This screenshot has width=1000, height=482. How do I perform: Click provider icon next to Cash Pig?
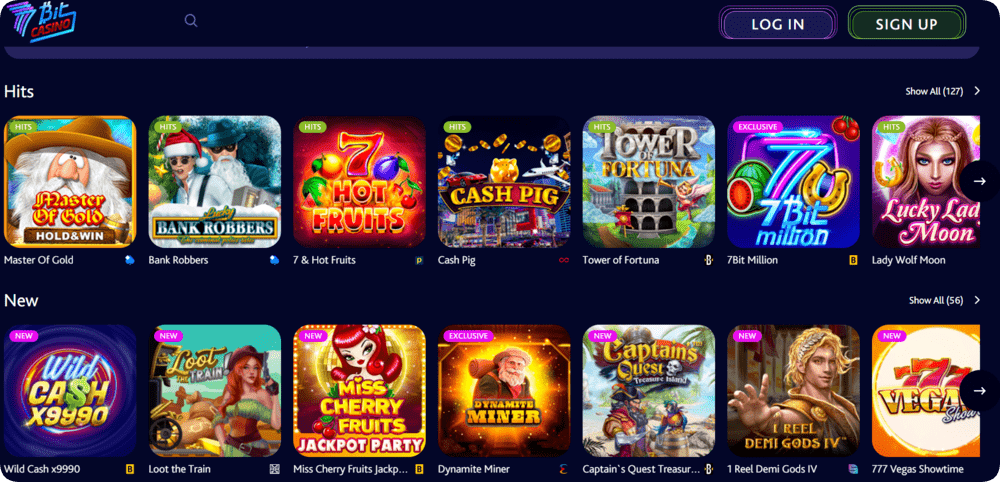pos(564,260)
